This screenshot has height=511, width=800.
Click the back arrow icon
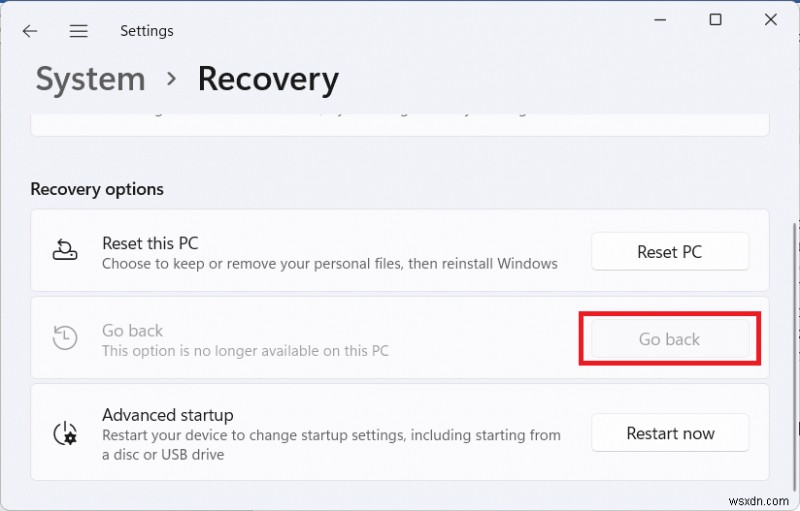pyautogui.click(x=30, y=31)
